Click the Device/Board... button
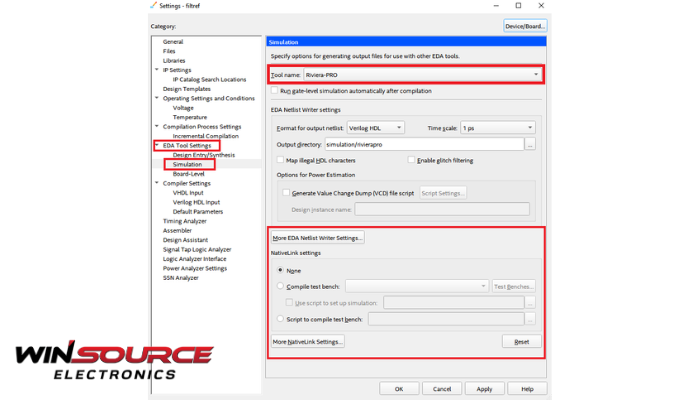Image resolution: width=700 pixels, height=400 pixels. 525,26
